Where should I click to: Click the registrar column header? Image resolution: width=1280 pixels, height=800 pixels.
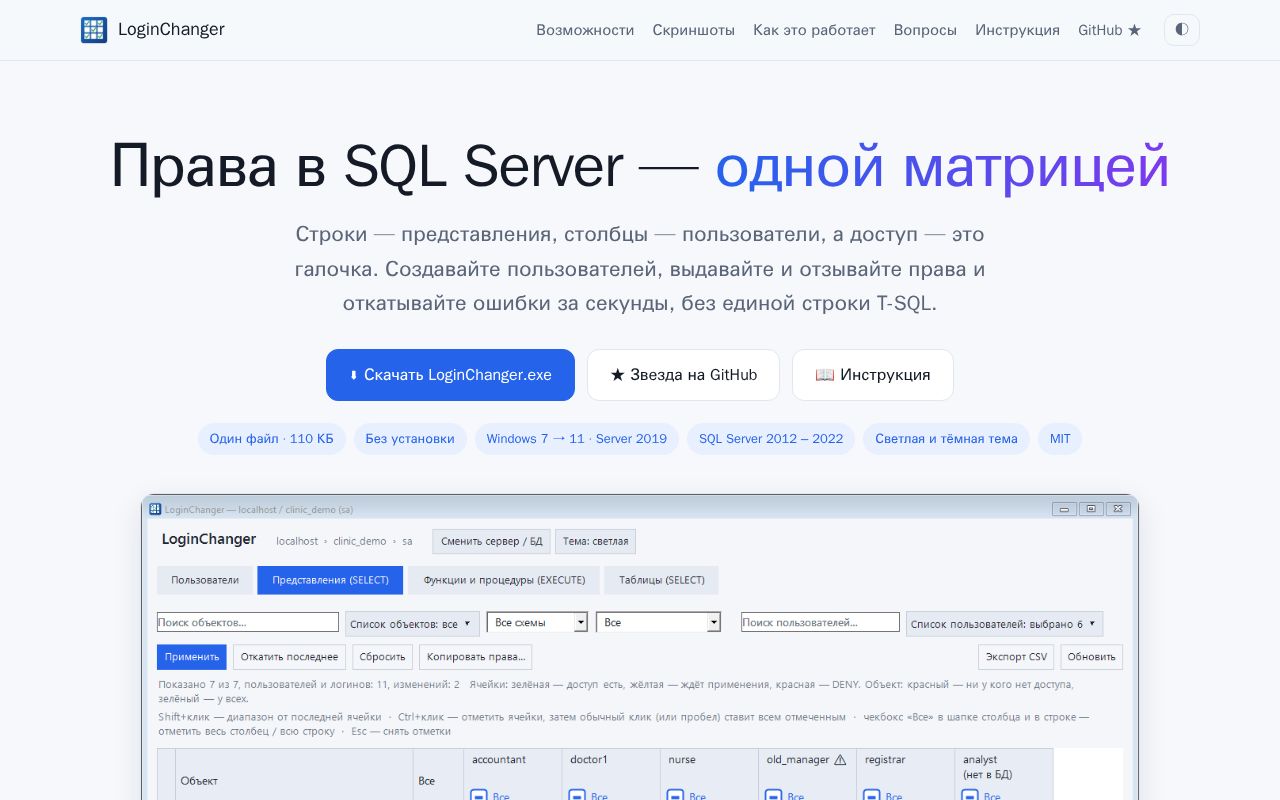(885, 760)
